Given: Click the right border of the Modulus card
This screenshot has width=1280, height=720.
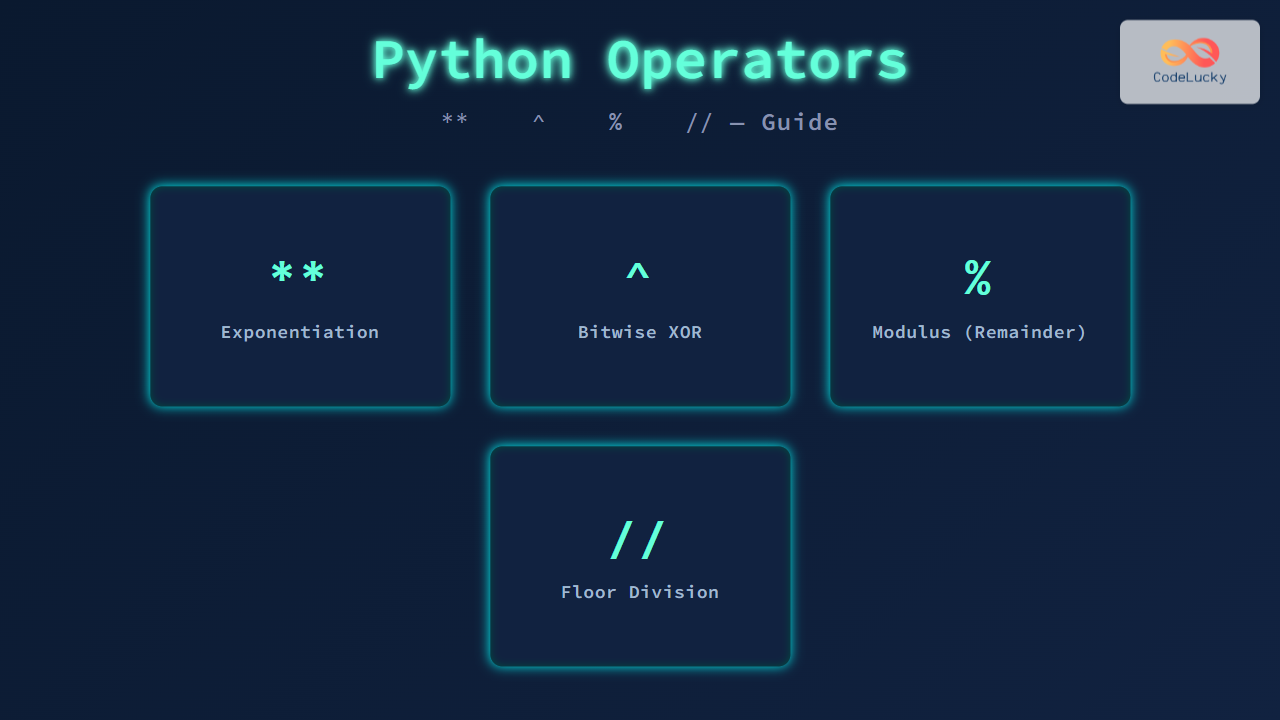Looking at the screenshot, I should coord(1131,296).
